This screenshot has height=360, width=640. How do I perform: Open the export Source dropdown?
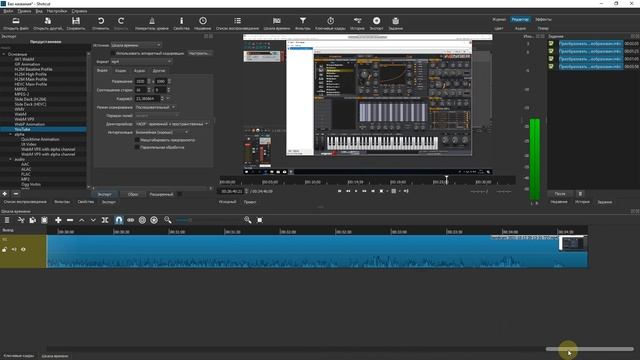pyautogui.click(x=136, y=45)
